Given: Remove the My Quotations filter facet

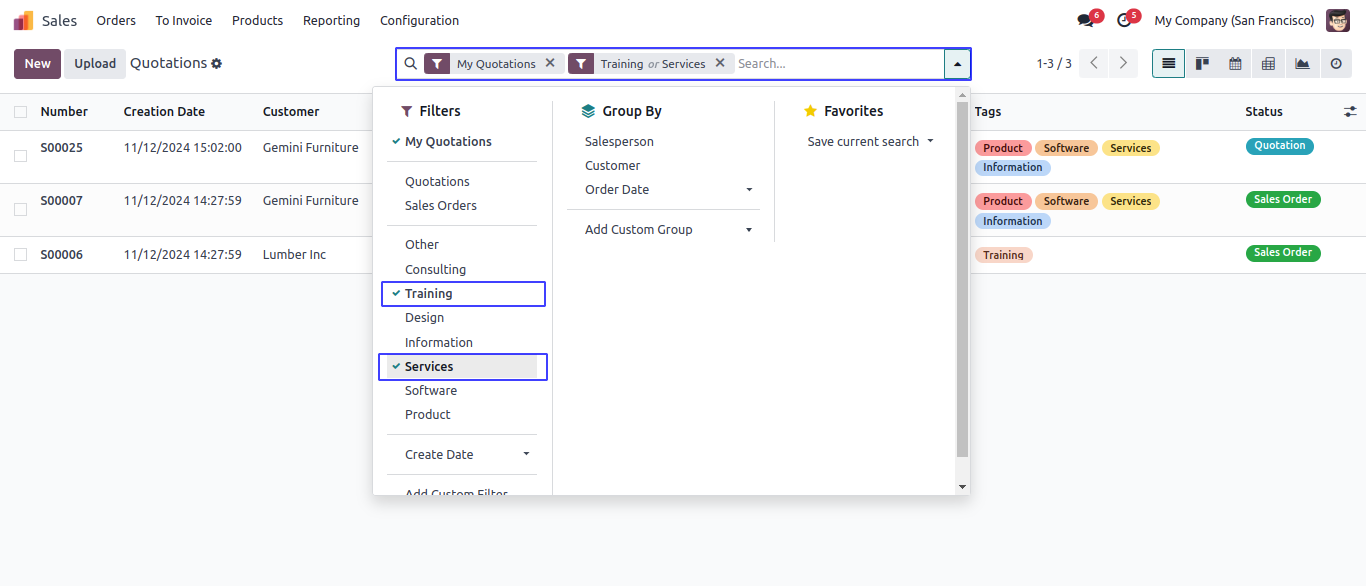Looking at the screenshot, I should (550, 63).
